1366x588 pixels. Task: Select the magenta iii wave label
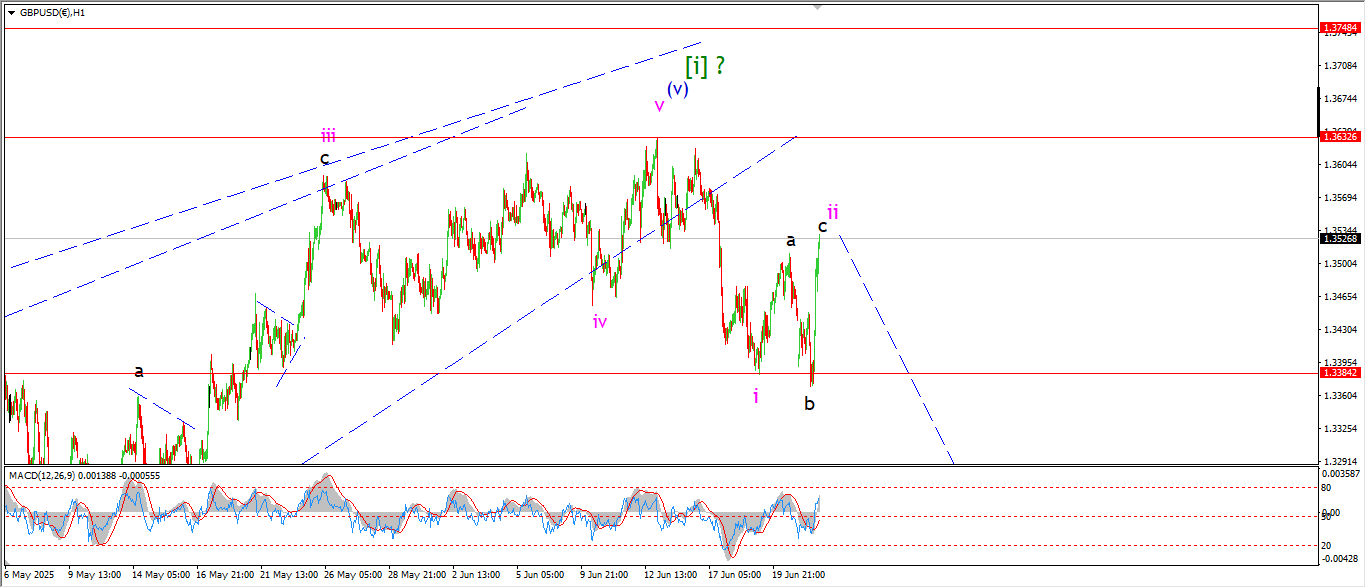328,135
